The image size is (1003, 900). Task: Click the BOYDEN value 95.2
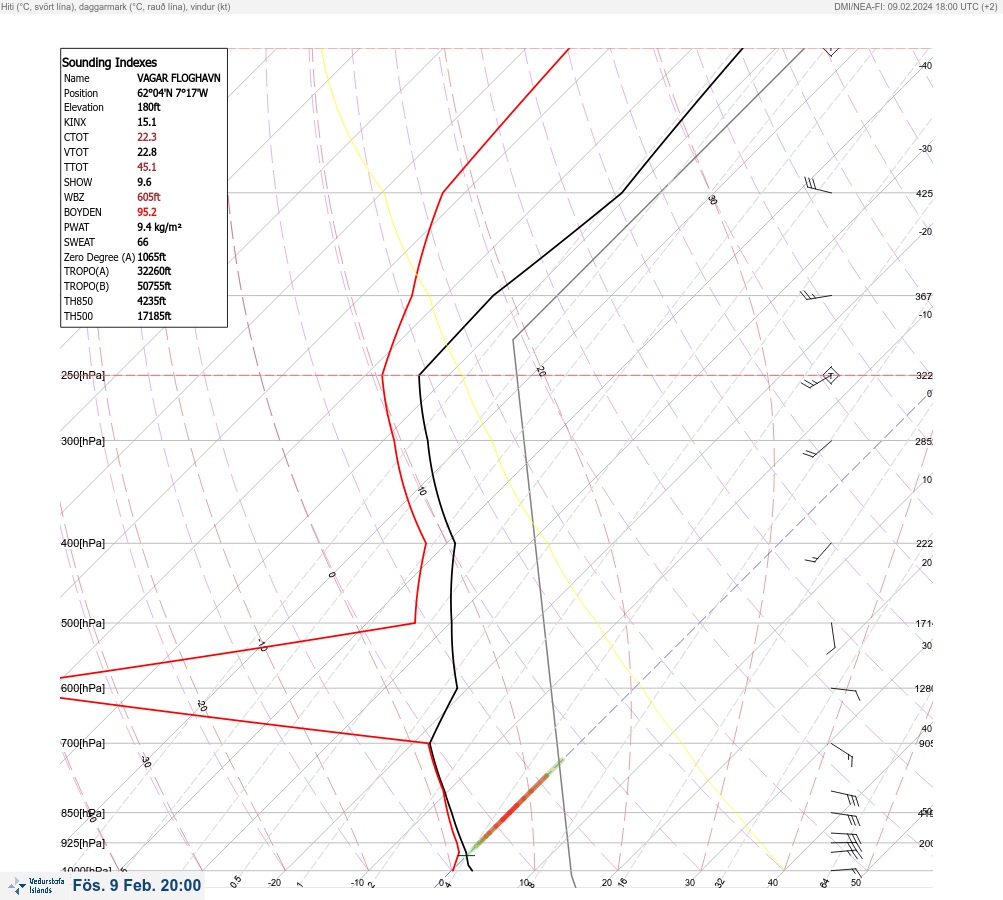tap(146, 212)
